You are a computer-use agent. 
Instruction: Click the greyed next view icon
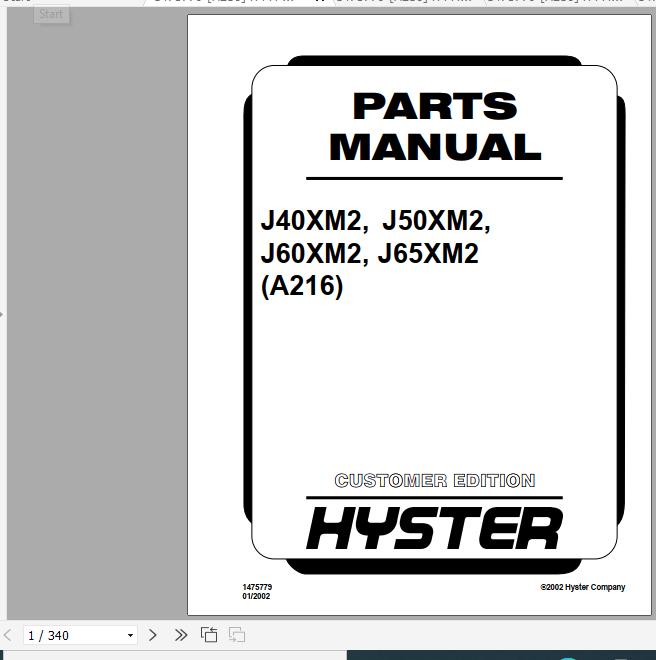point(237,635)
